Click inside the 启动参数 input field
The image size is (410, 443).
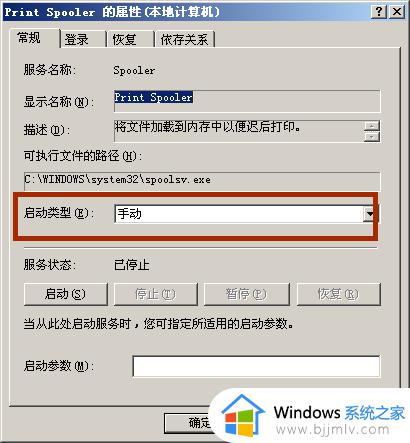pyautogui.click(x=256, y=366)
